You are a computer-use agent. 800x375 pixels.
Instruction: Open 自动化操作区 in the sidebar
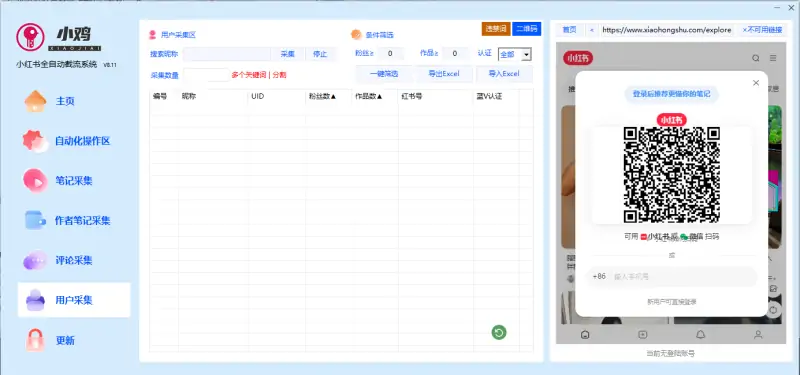coord(82,141)
